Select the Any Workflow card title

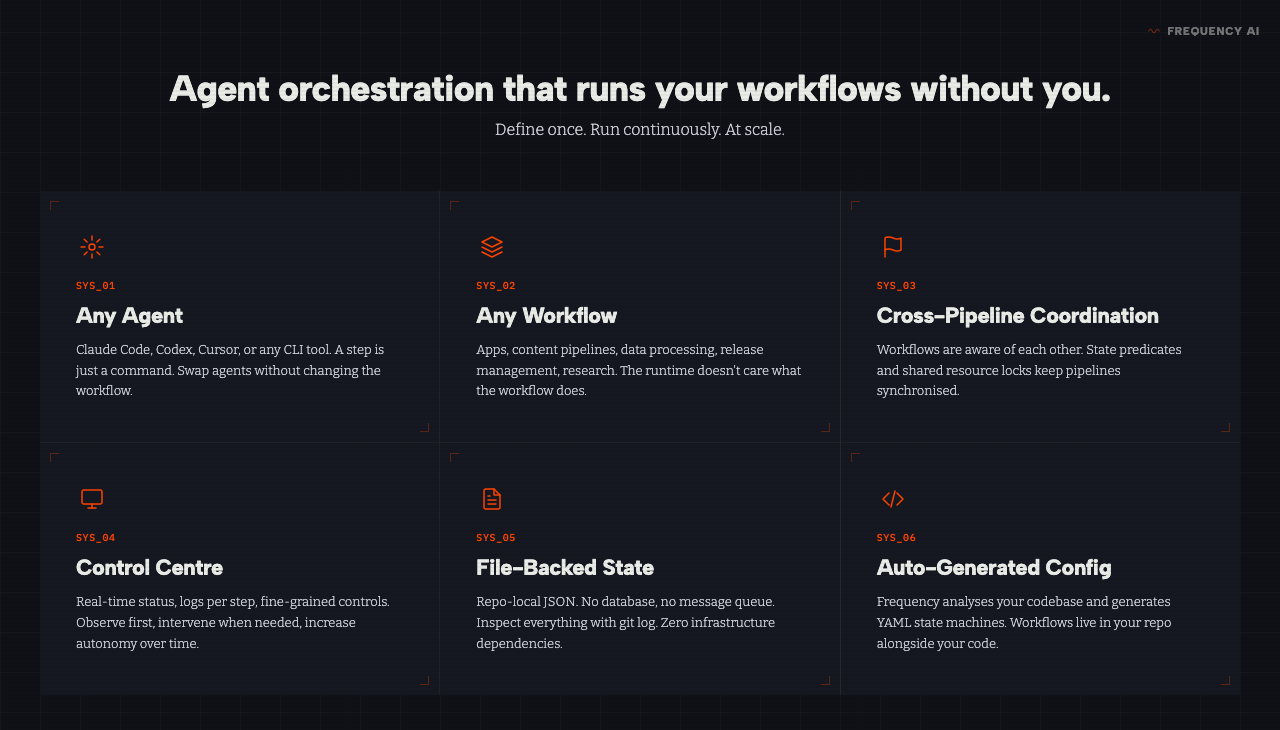(546, 315)
